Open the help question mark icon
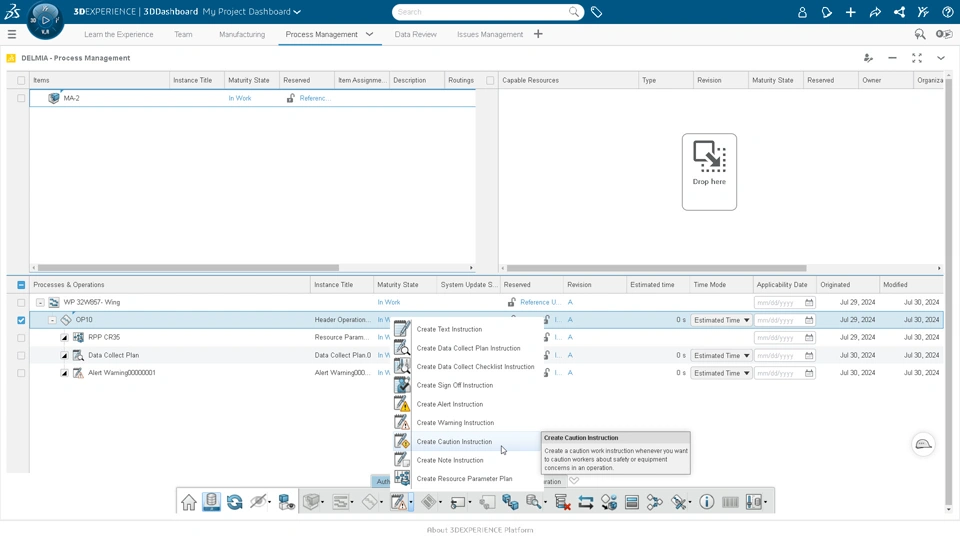 pos(948,12)
